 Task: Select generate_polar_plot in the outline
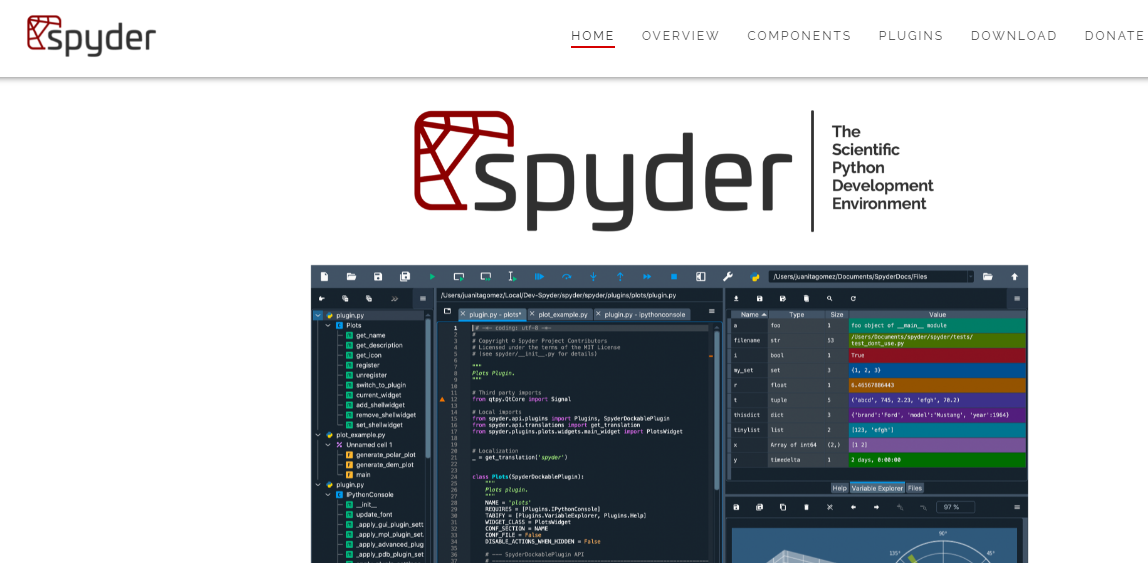(x=385, y=455)
